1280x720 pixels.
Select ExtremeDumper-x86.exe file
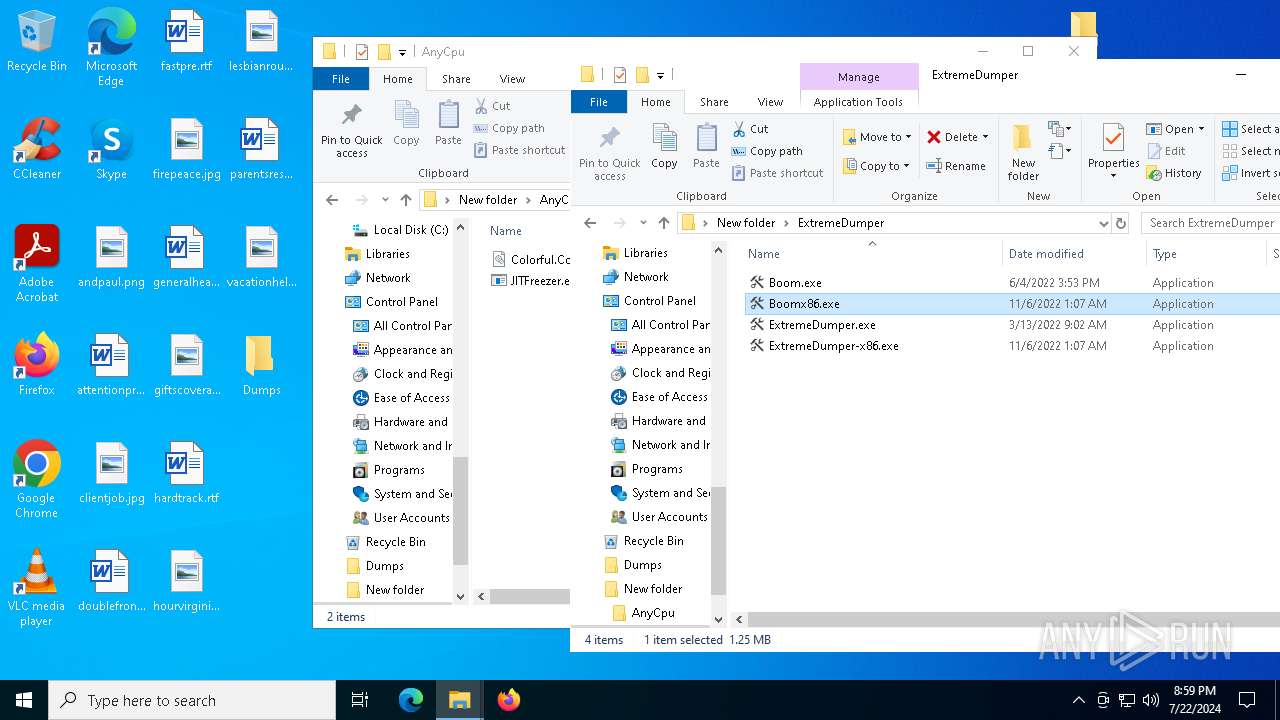(x=823, y=346)
